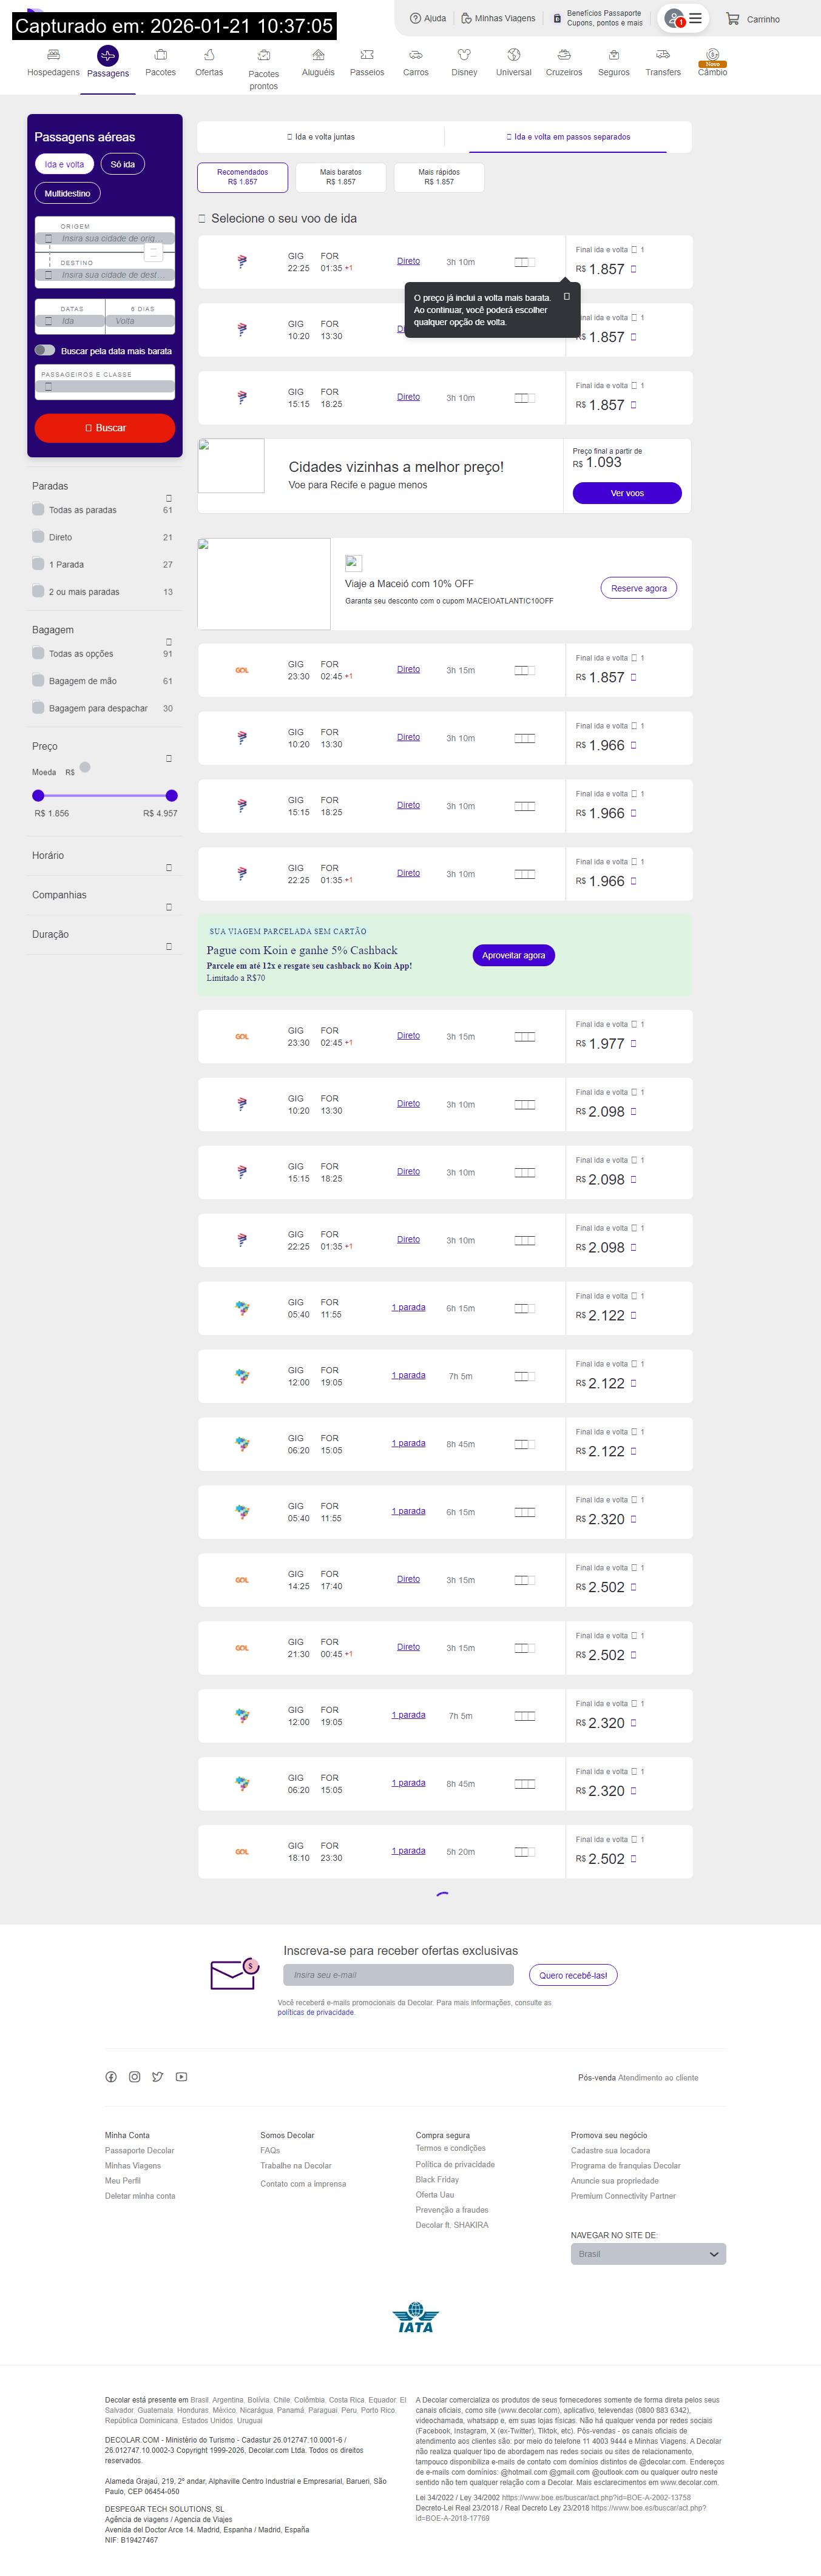Click the Ver voos button
This screenshot has height=2576, width=821.
[x=627, y=493]
